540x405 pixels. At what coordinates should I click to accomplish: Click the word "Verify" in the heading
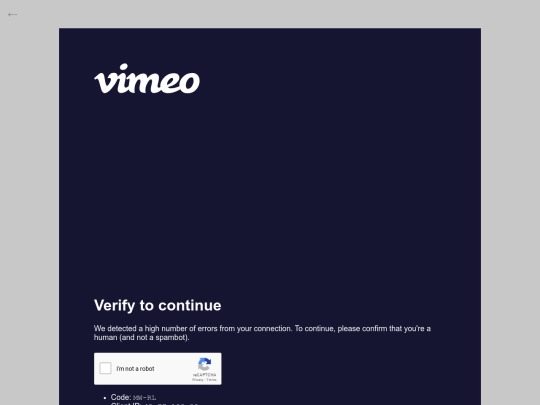tap(114, 306)
